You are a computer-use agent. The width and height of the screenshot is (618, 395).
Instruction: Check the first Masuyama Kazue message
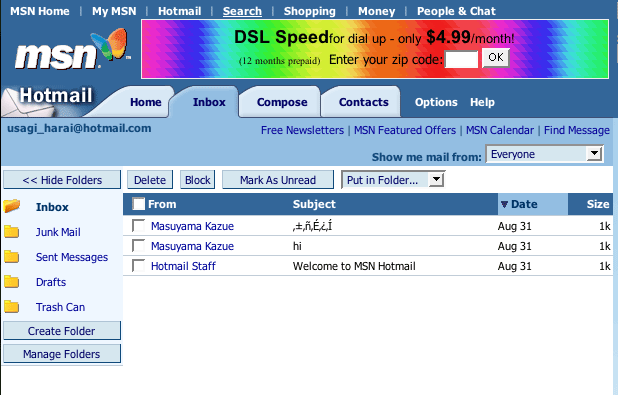point(138,225)
